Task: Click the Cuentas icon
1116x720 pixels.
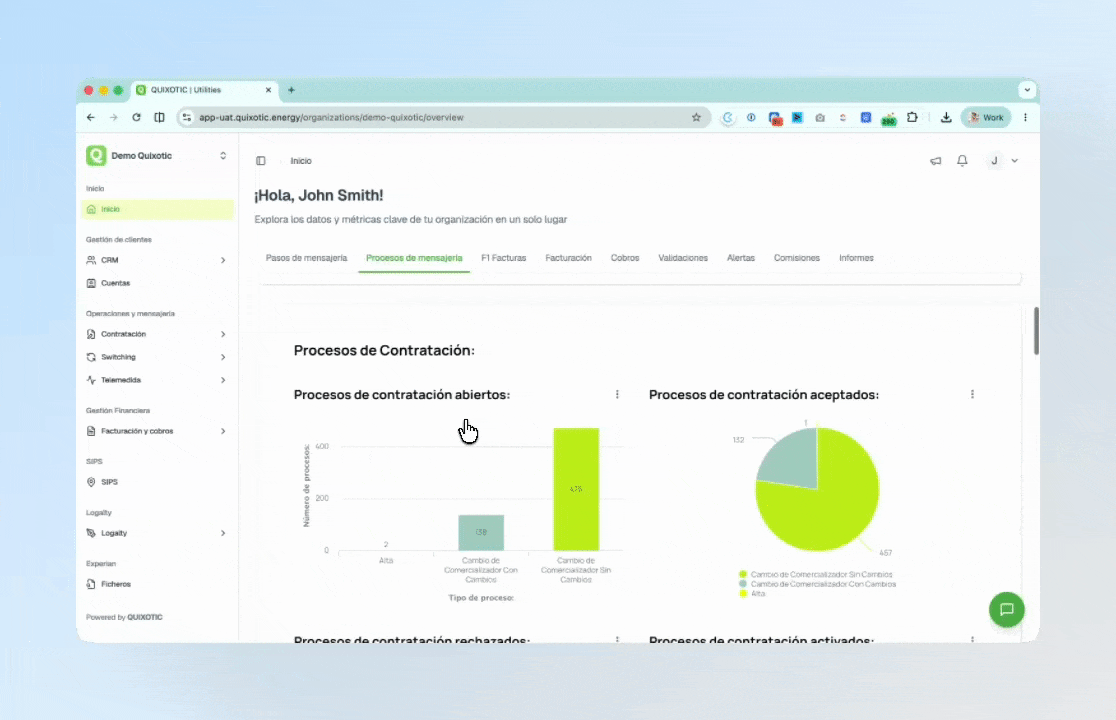Action: point(91,283)
